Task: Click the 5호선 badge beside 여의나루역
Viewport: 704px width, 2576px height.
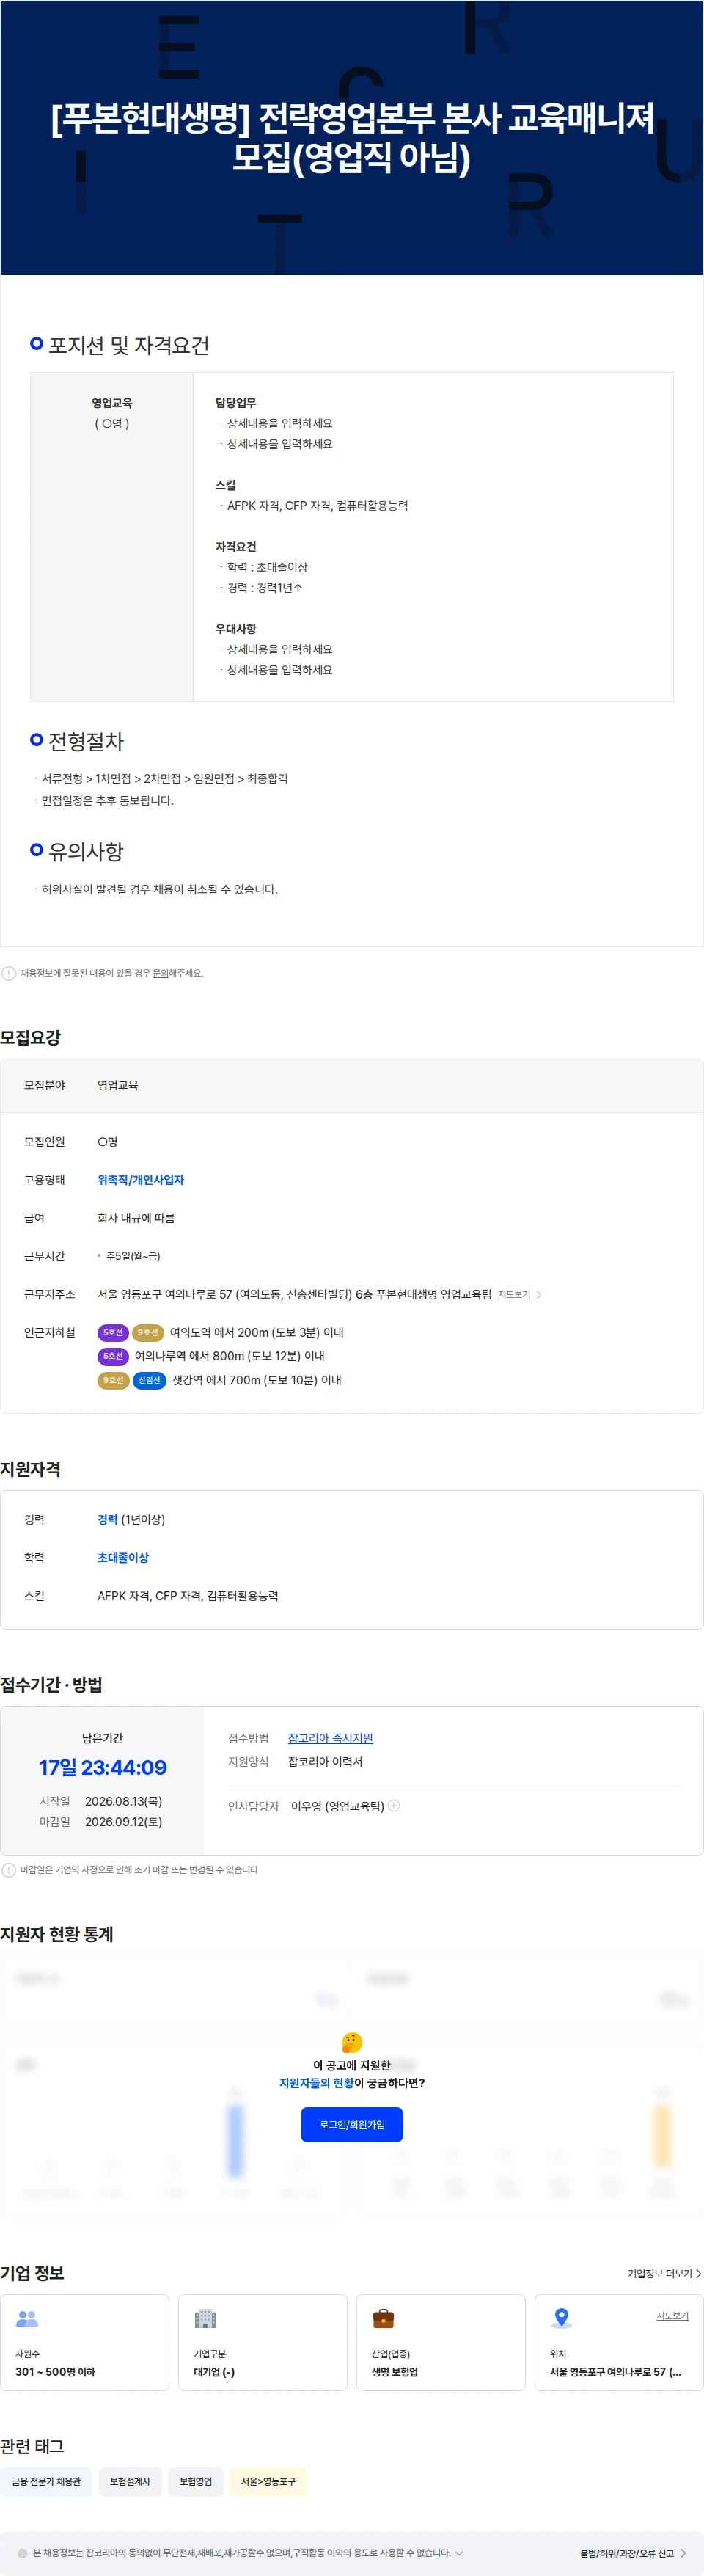Action: (113, 1356)
